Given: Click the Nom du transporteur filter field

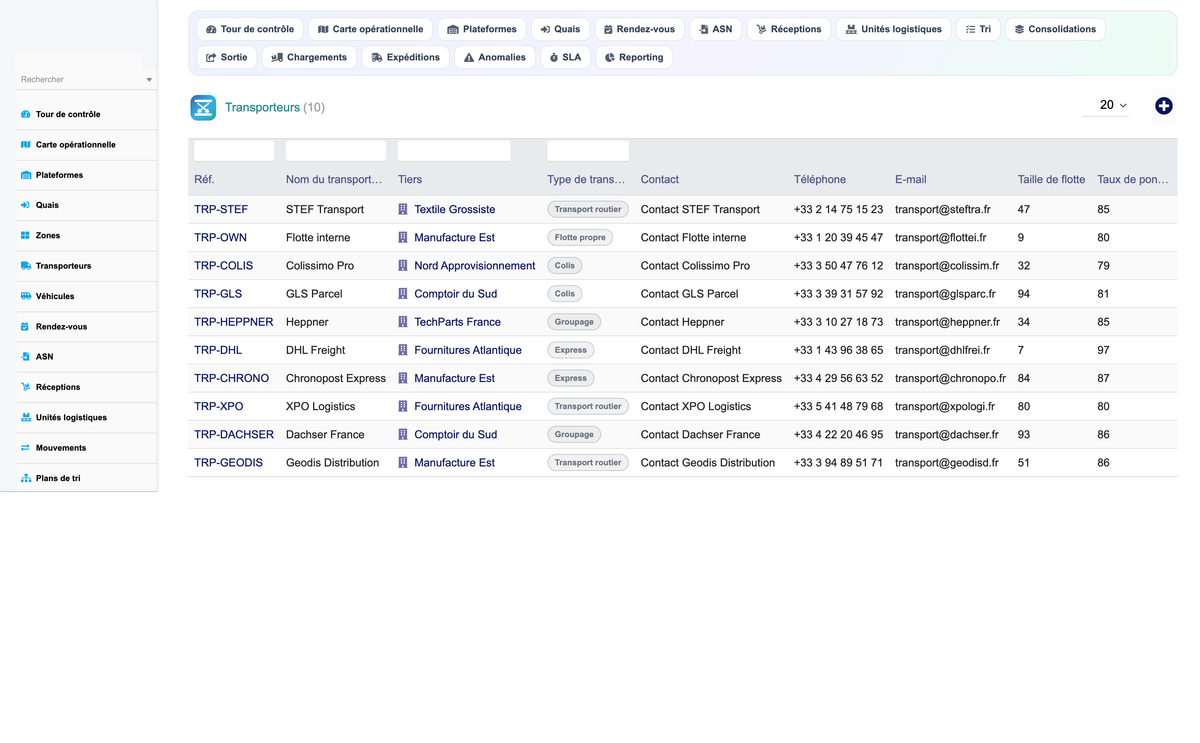Looking at the screenshot, I should [x=336, y=151].
